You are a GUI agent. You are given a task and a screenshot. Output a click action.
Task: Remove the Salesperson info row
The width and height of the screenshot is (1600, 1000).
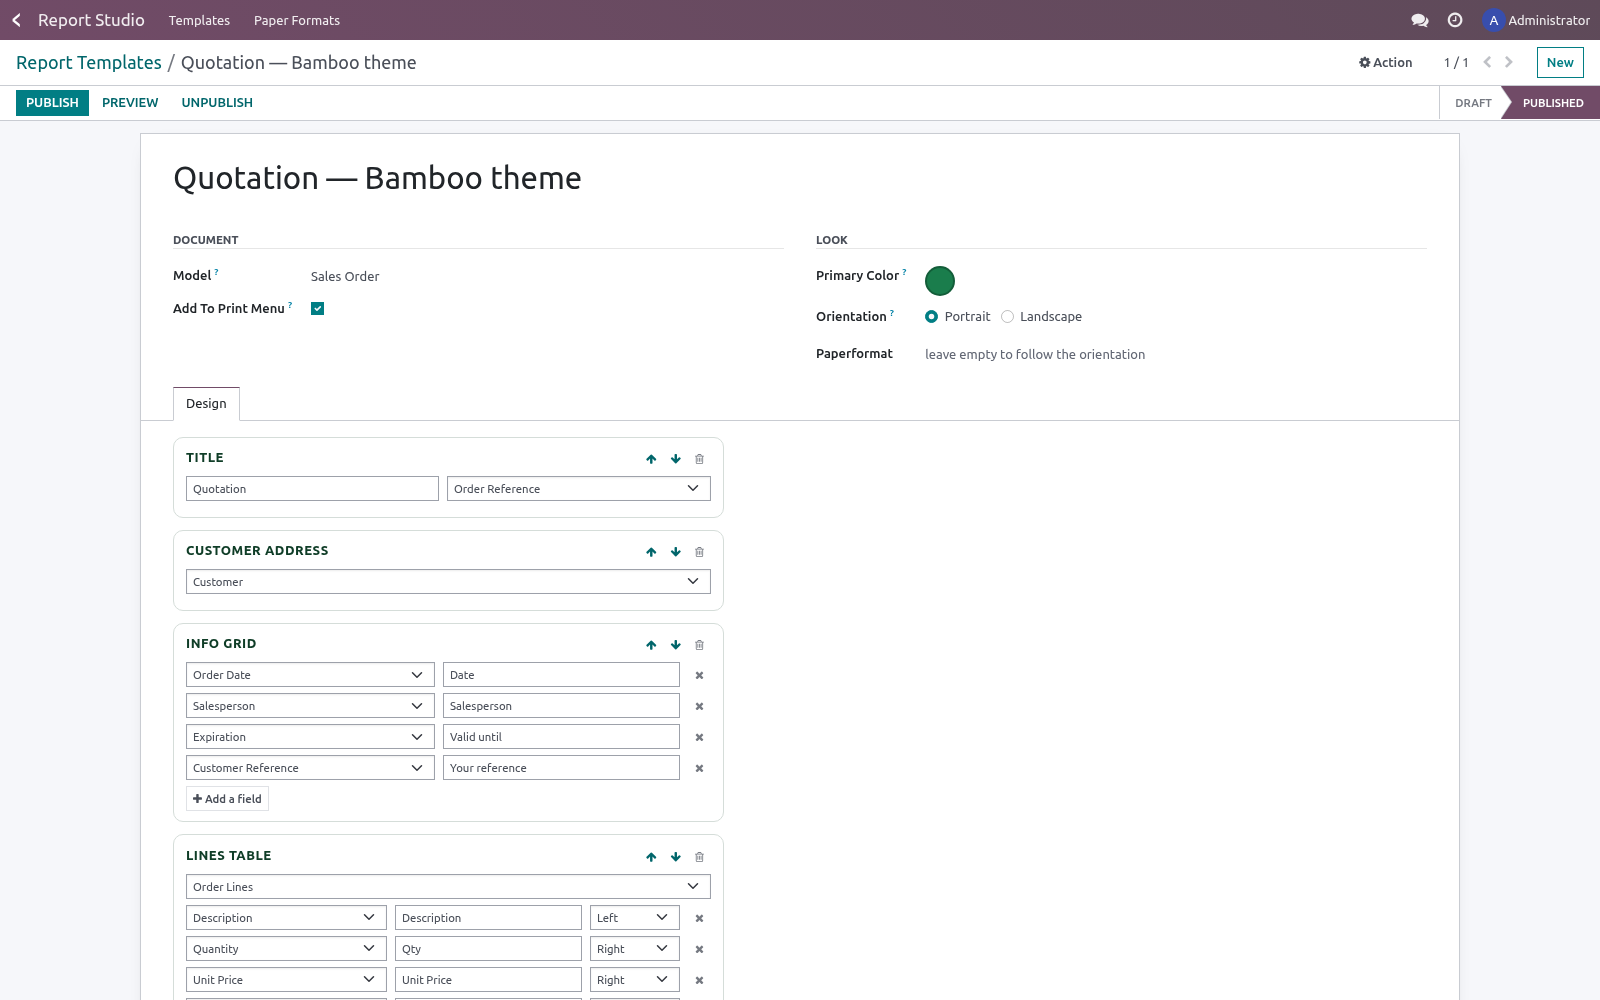[699, 706]
